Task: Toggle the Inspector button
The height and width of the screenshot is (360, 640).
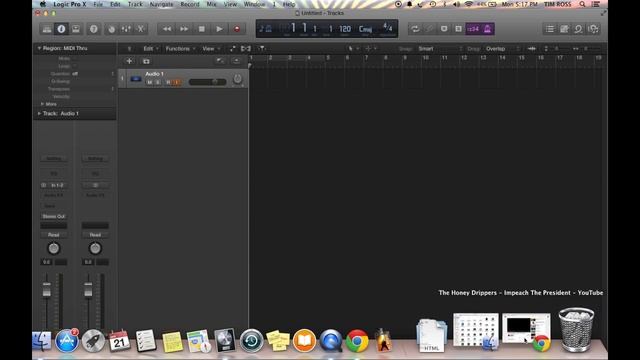Action: [x=61, y=29]
